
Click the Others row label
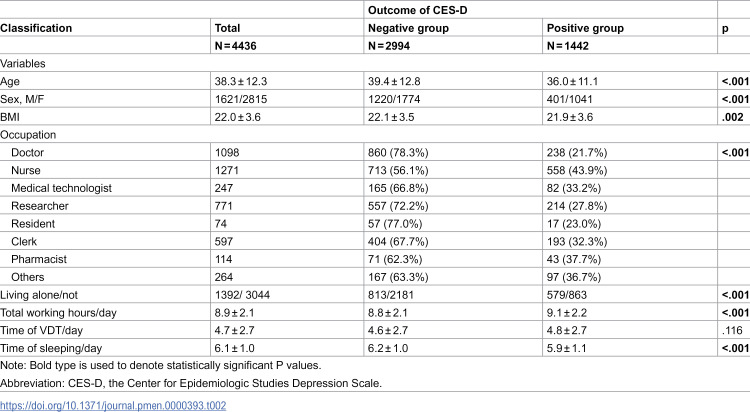(x=27, y=277)
